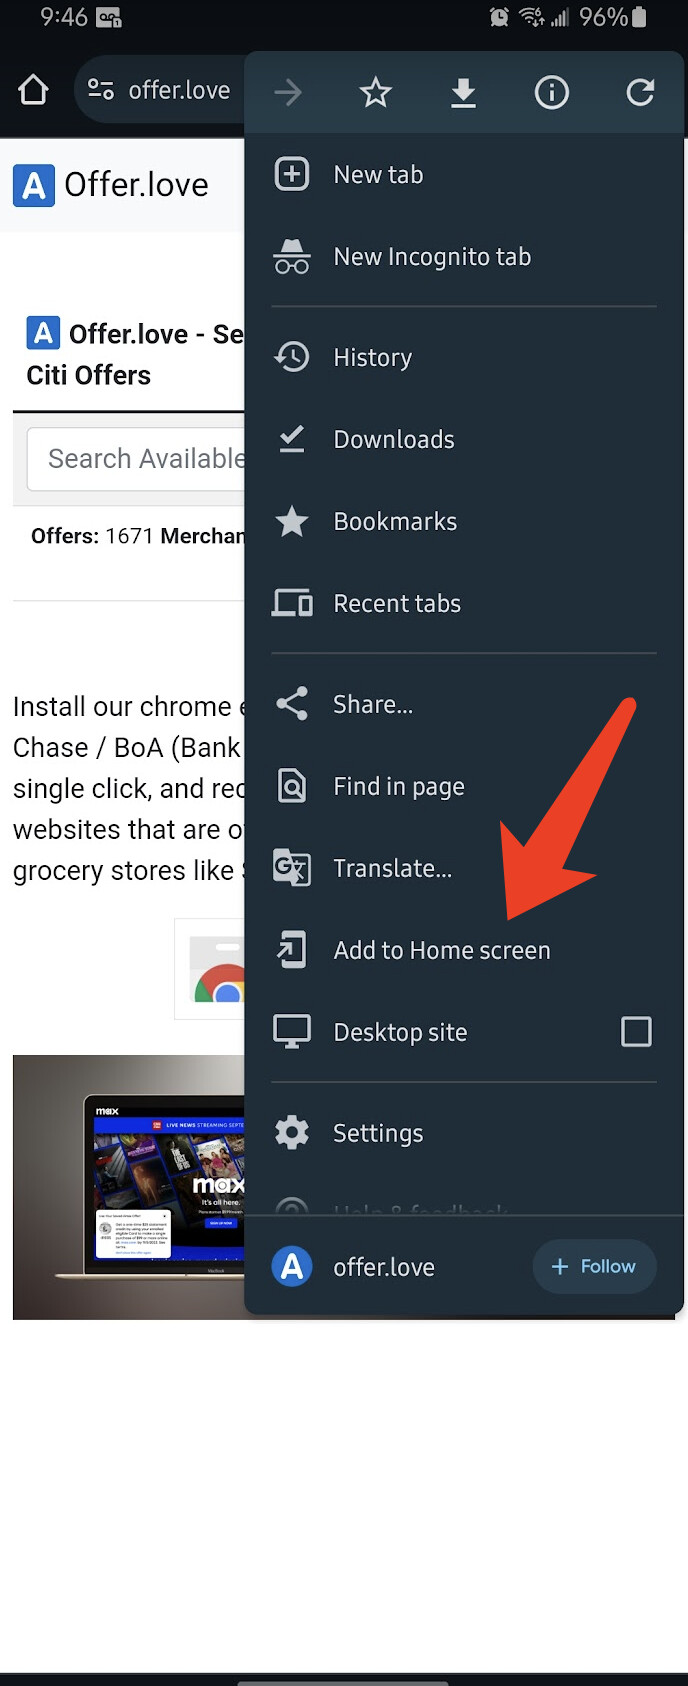Click the Offer.love logo icon in header
Viewport: 688px width, 1686px height.
[x=33, y=185]
